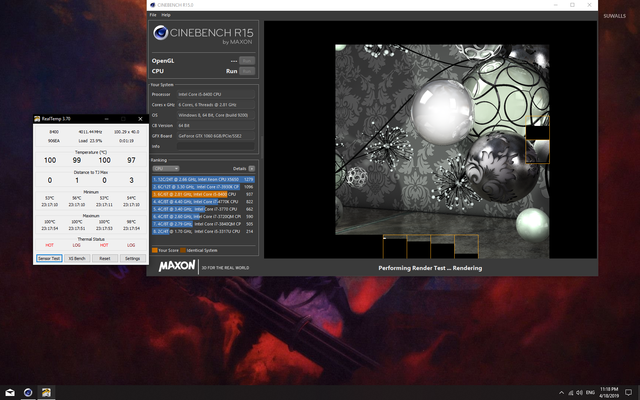Minimize the RealTemp window
640x400 pixels.
106,119
